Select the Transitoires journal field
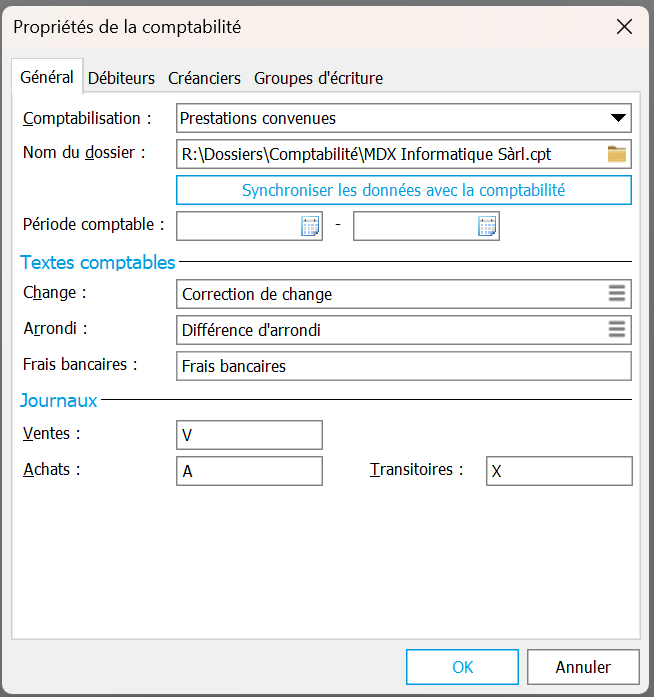 [558, 471]
